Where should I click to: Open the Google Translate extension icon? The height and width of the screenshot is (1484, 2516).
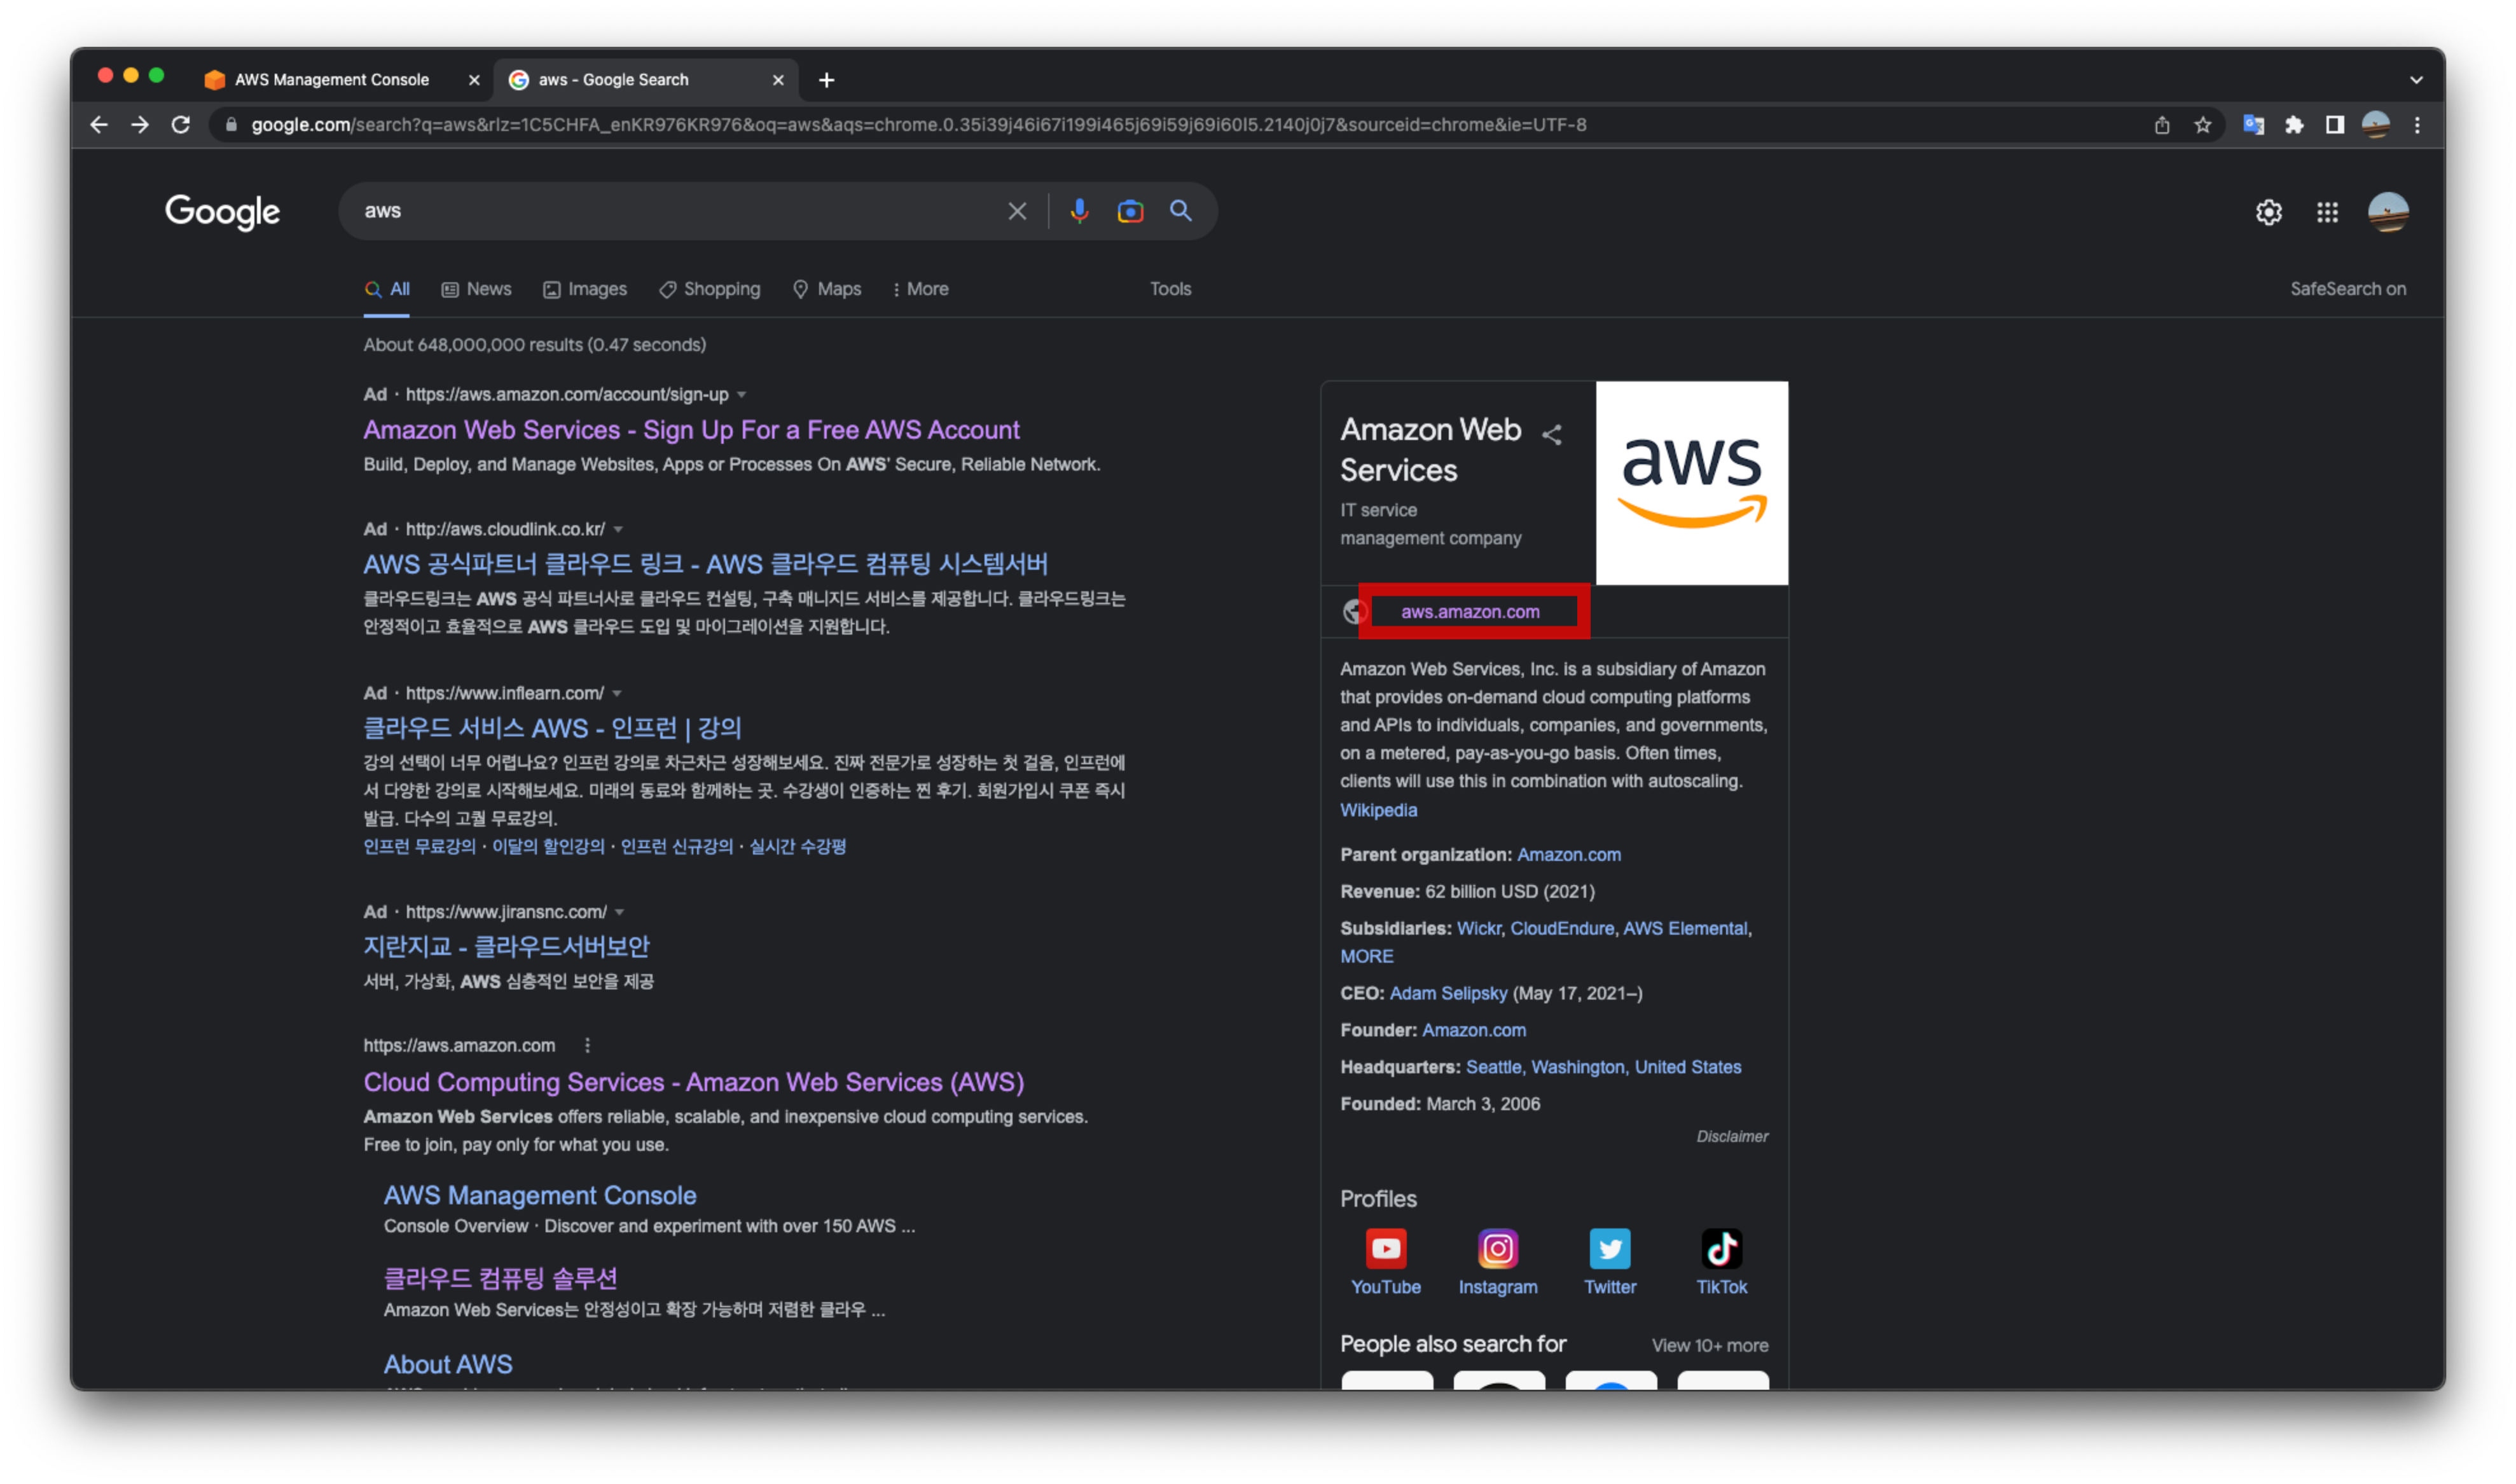(2253, 125)
